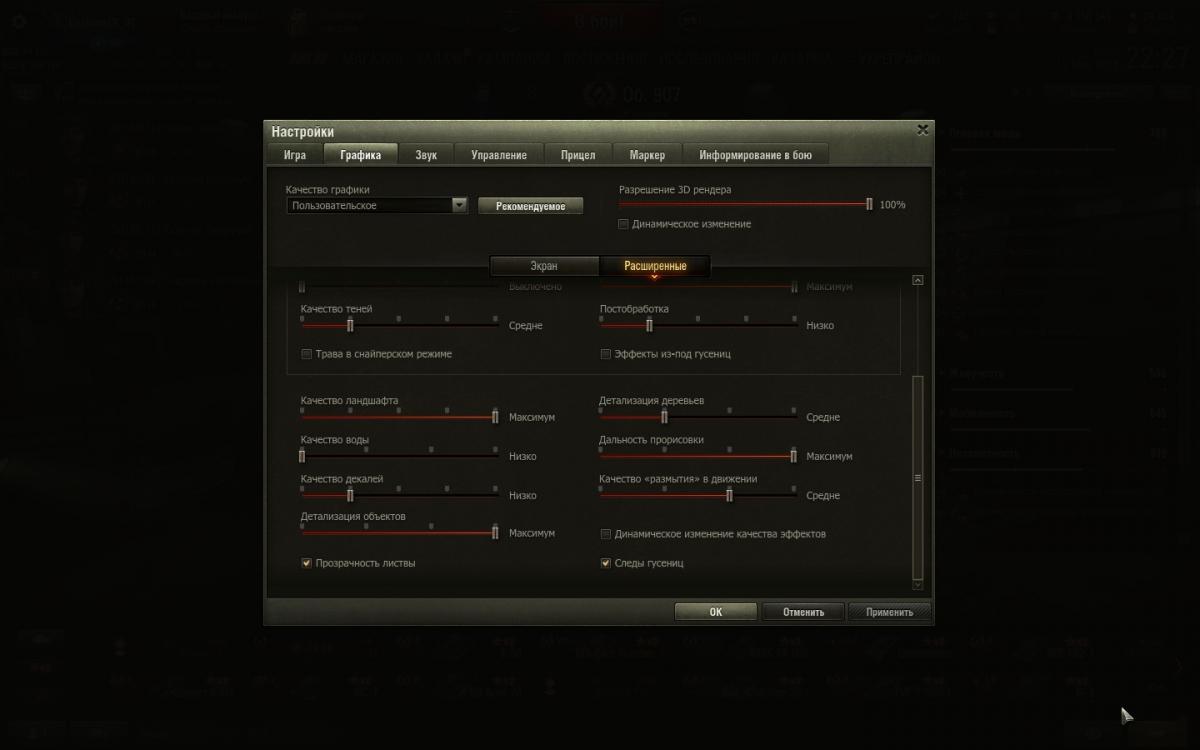
Task: Click the scroll-down arrow of settings list
Action: (918, 584)
